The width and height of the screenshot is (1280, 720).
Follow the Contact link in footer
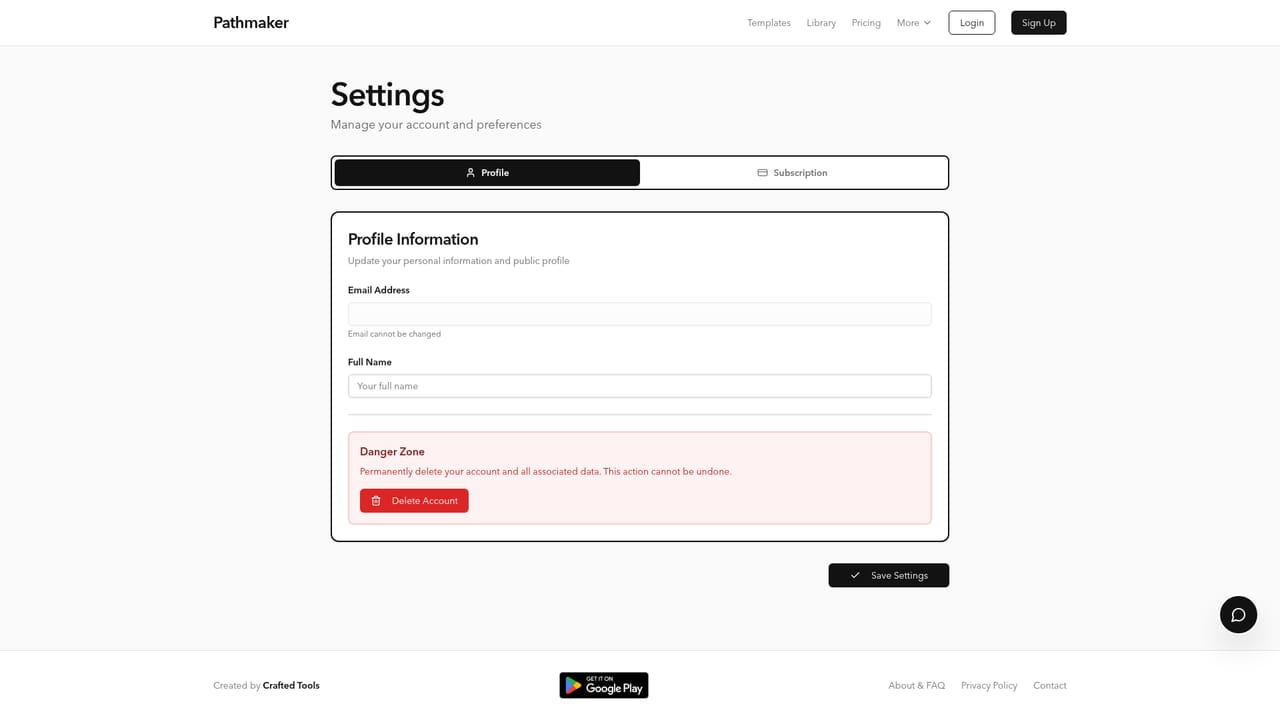click(x=1050, y=686)
